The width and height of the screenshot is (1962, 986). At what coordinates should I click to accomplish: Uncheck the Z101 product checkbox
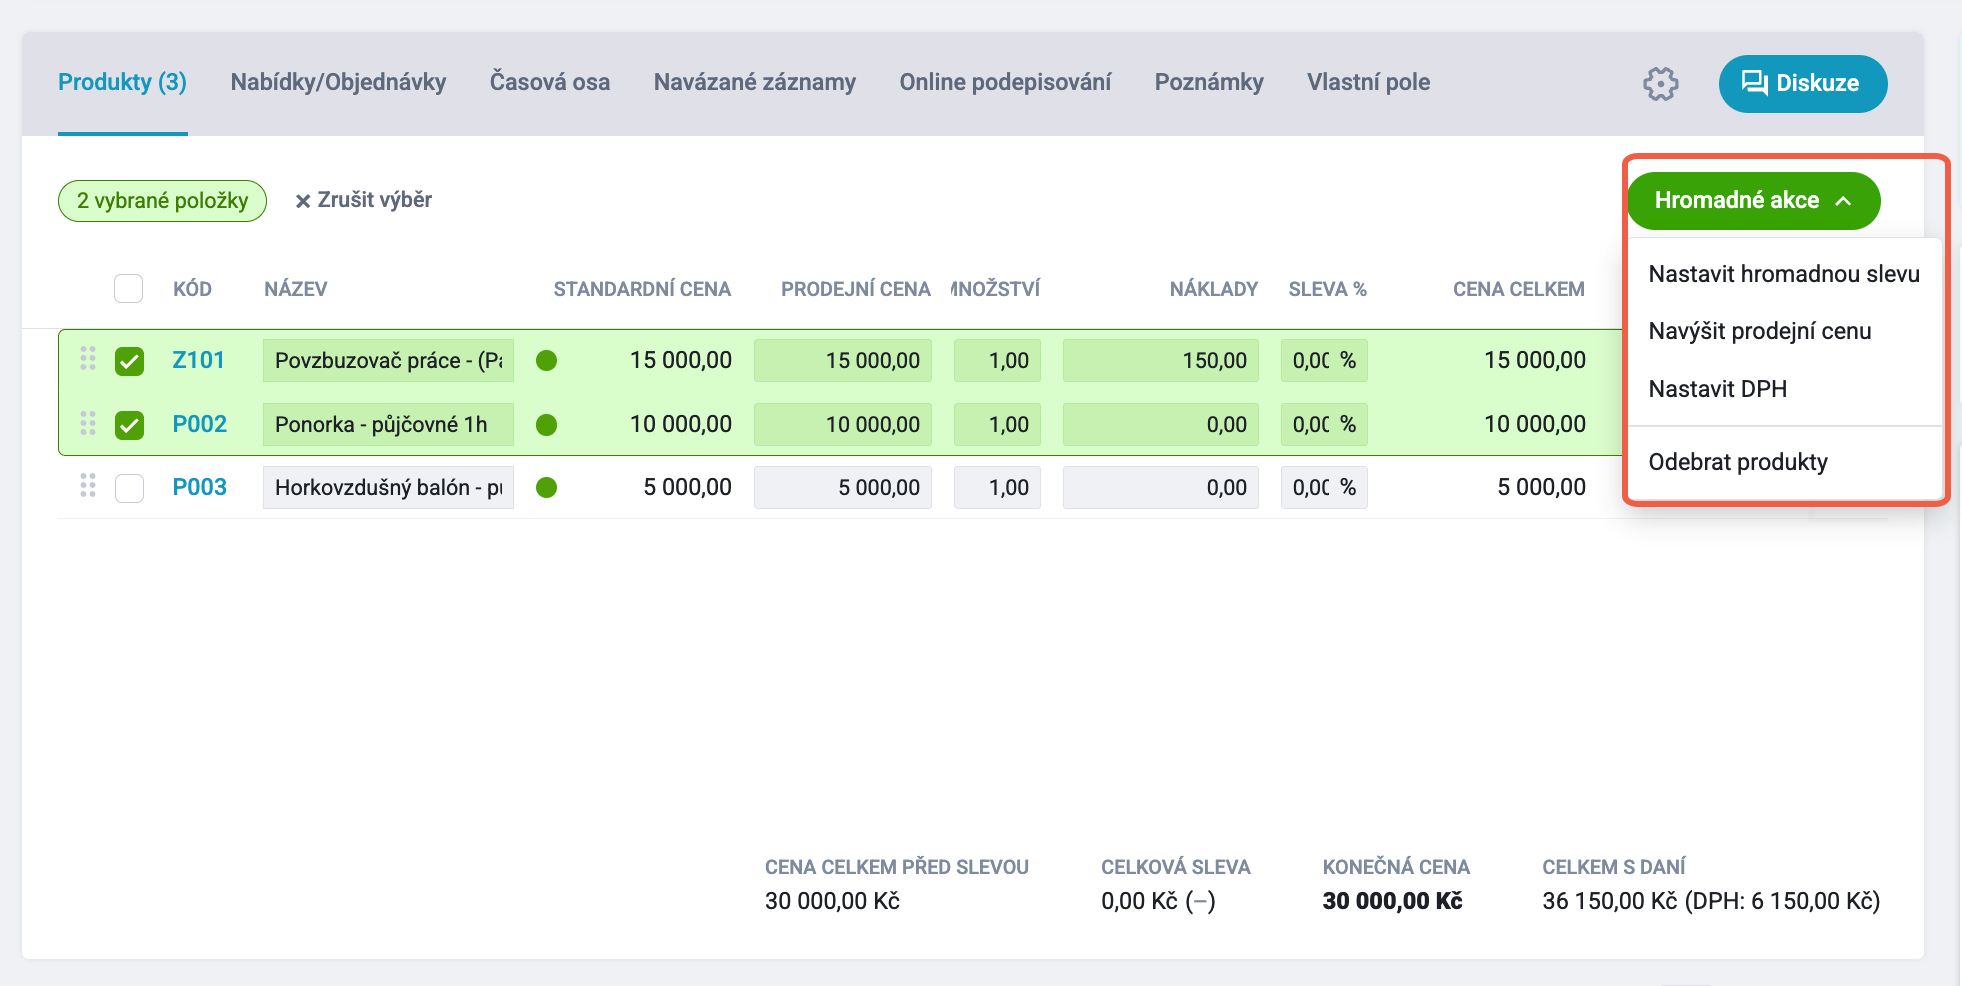click(129, 361)
